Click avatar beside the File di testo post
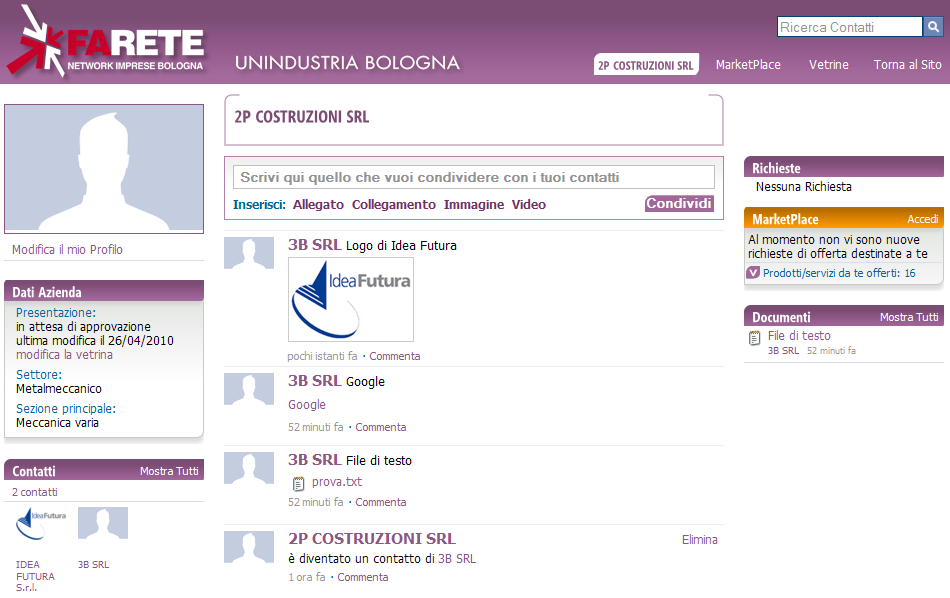The height and width of the screenshot is (598, 950). click(x=249, y=468)
